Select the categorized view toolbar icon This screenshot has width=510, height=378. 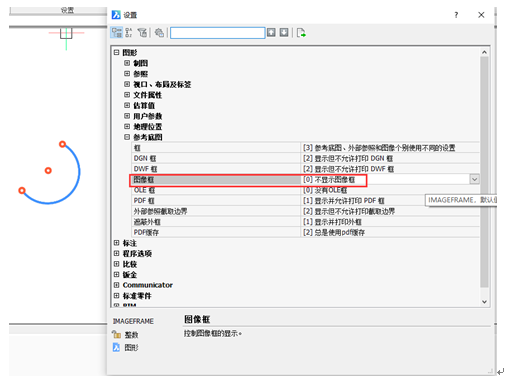[117, 33]
